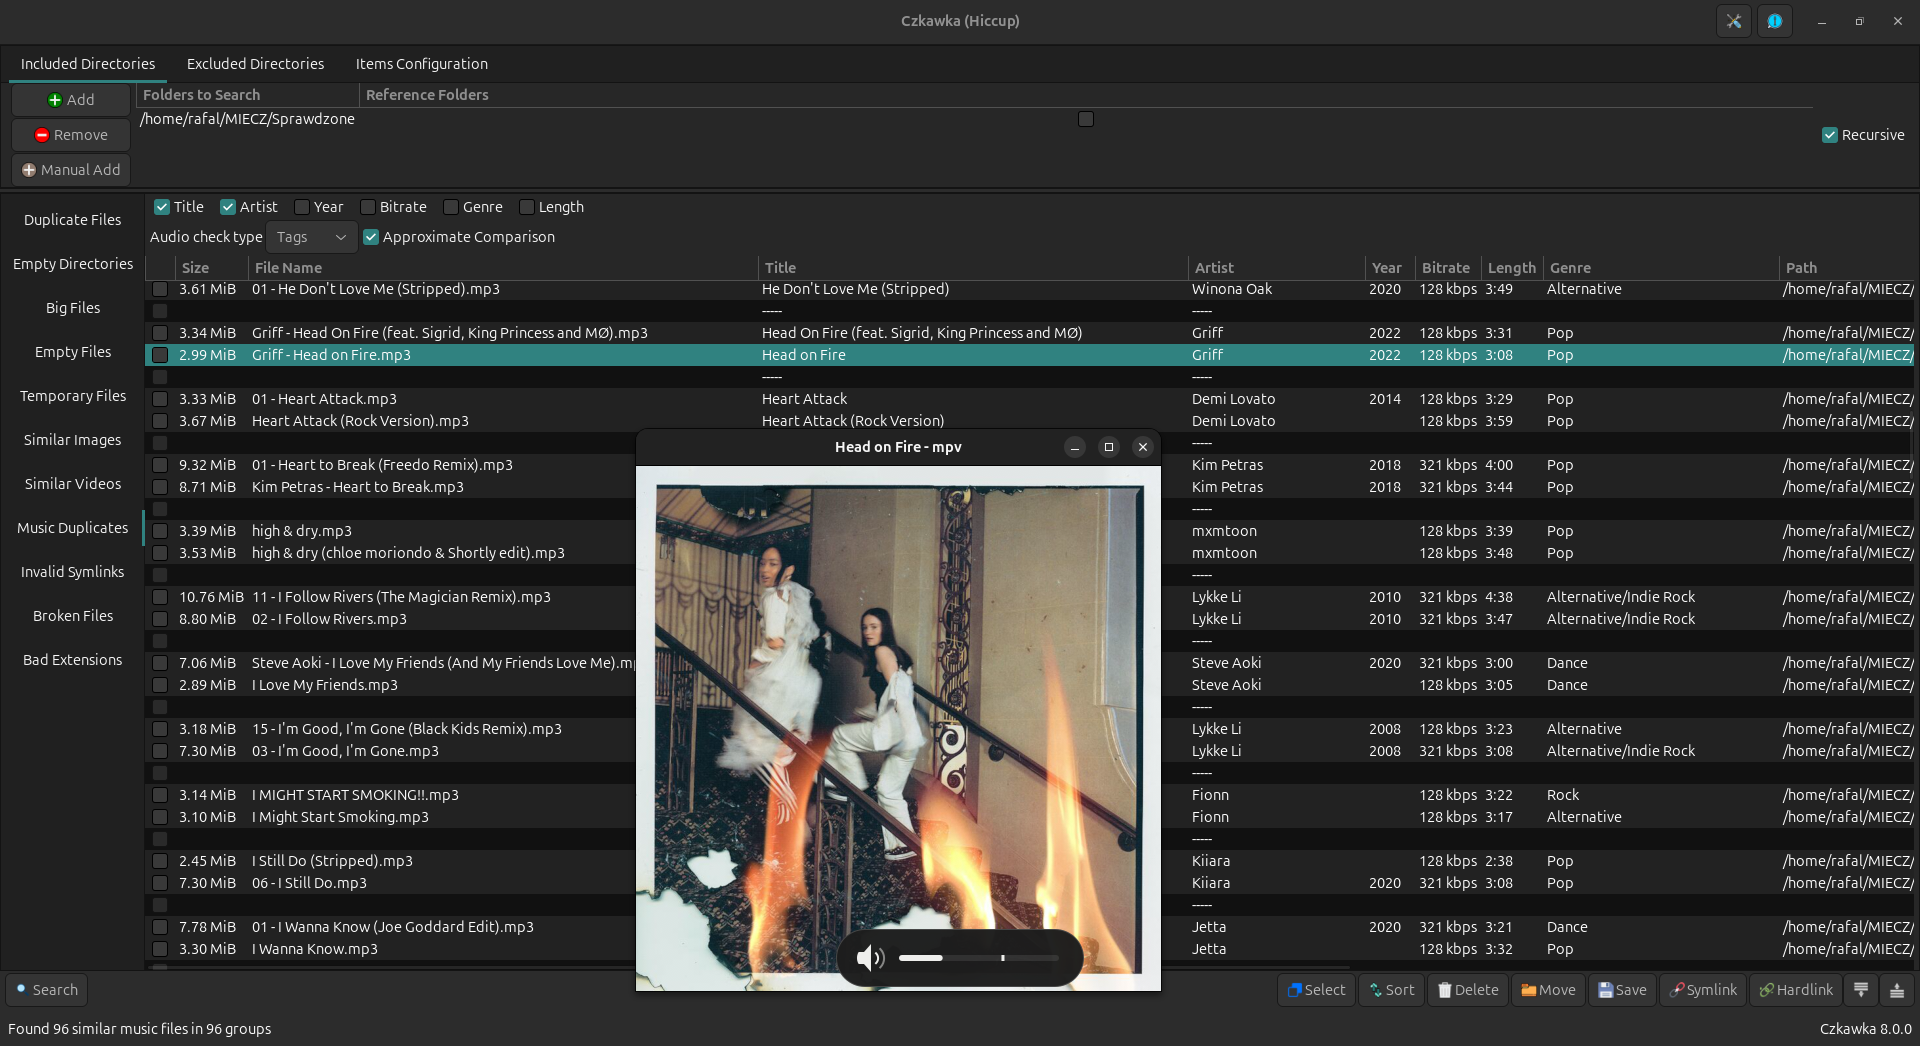This screenshot has width=1920, height=1046.
Task: Click the Save floppy disk button
Action: [1622, 990]
